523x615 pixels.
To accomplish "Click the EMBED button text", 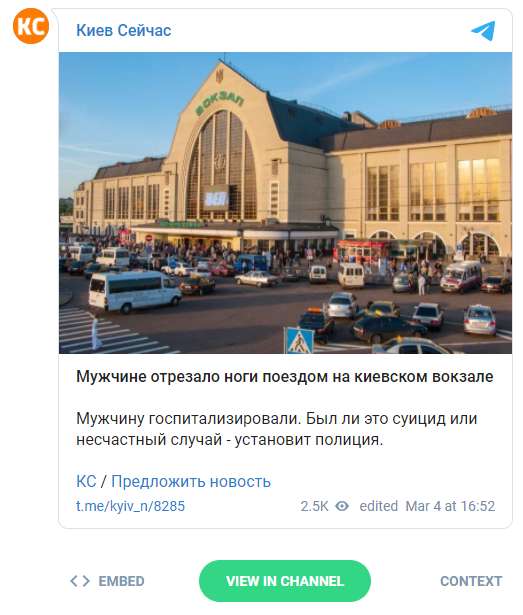I will tap(121, 581).
